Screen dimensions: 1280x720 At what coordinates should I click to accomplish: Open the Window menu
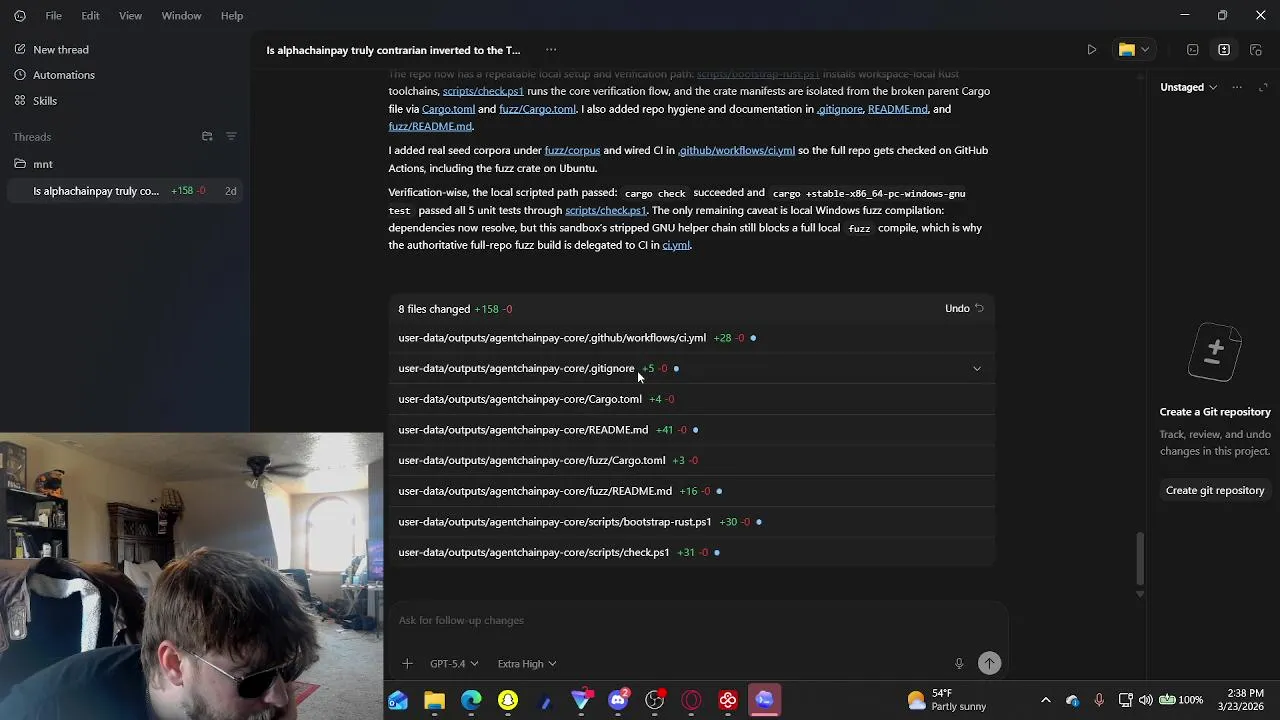[x=181, y=16]
